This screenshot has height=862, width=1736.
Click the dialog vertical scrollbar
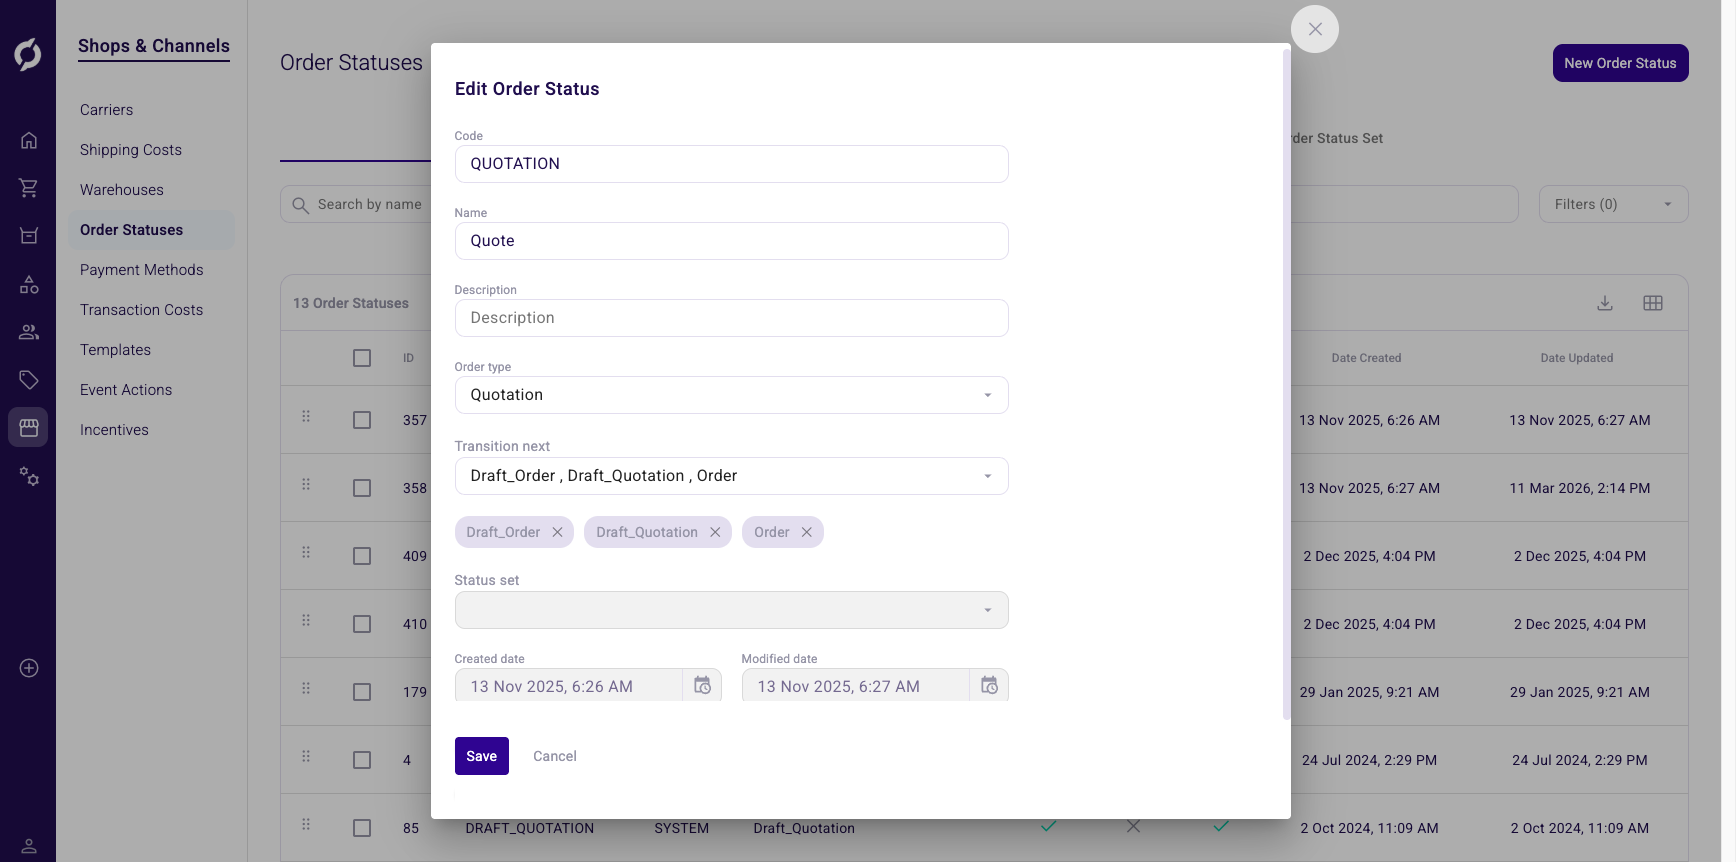pos(1286,384)
